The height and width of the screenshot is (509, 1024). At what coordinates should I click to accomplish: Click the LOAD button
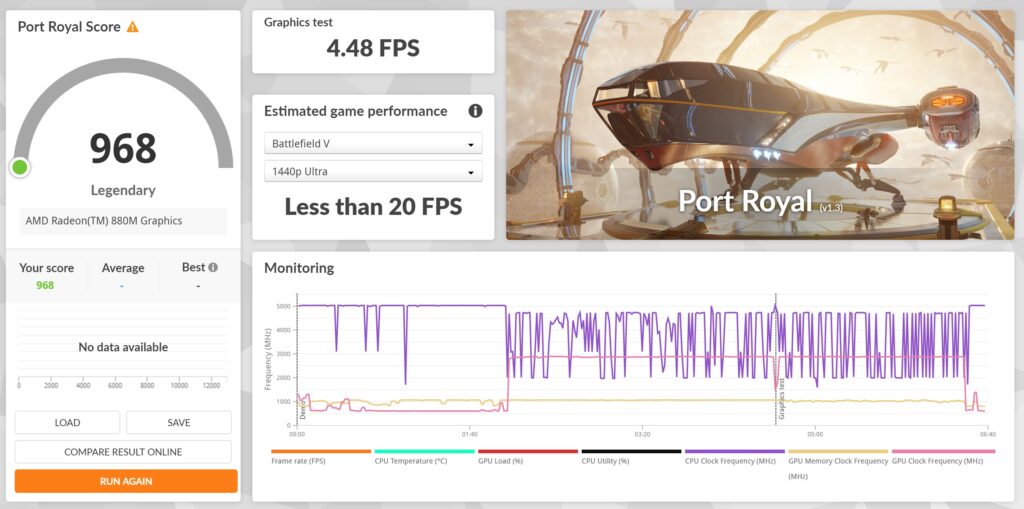pos(67,423)
